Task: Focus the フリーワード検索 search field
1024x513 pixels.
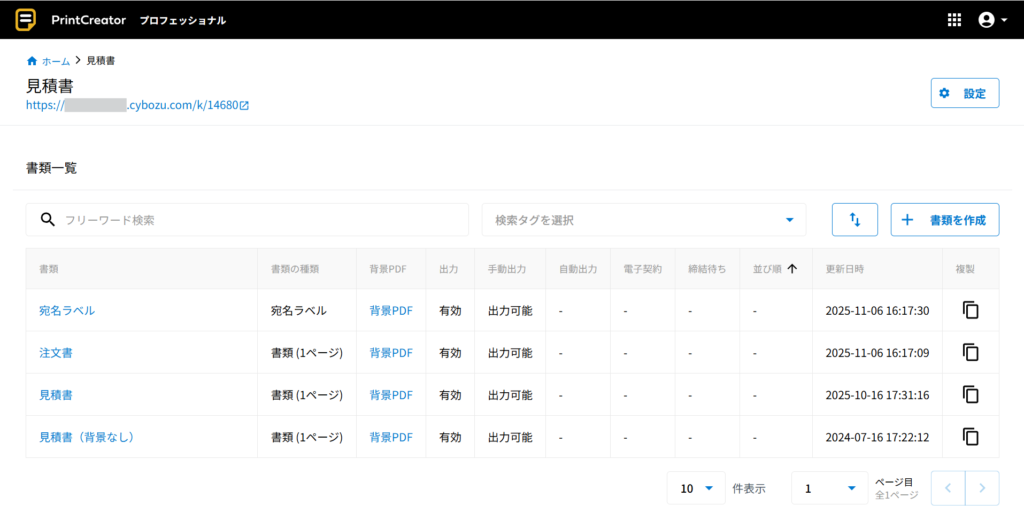Action: tap(260, 220)
